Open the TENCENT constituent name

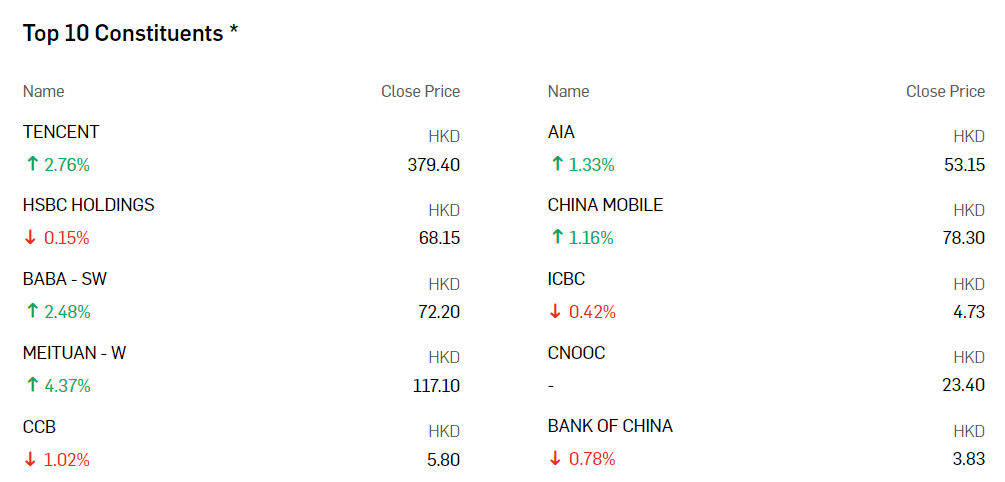click(61, 132)
